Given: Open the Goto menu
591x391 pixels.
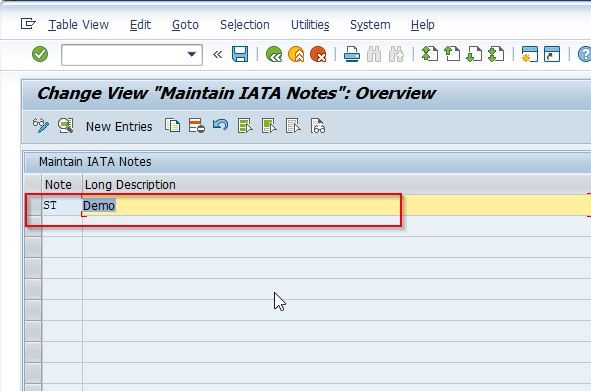Looking at the screenshot, I should click(185, 25).
